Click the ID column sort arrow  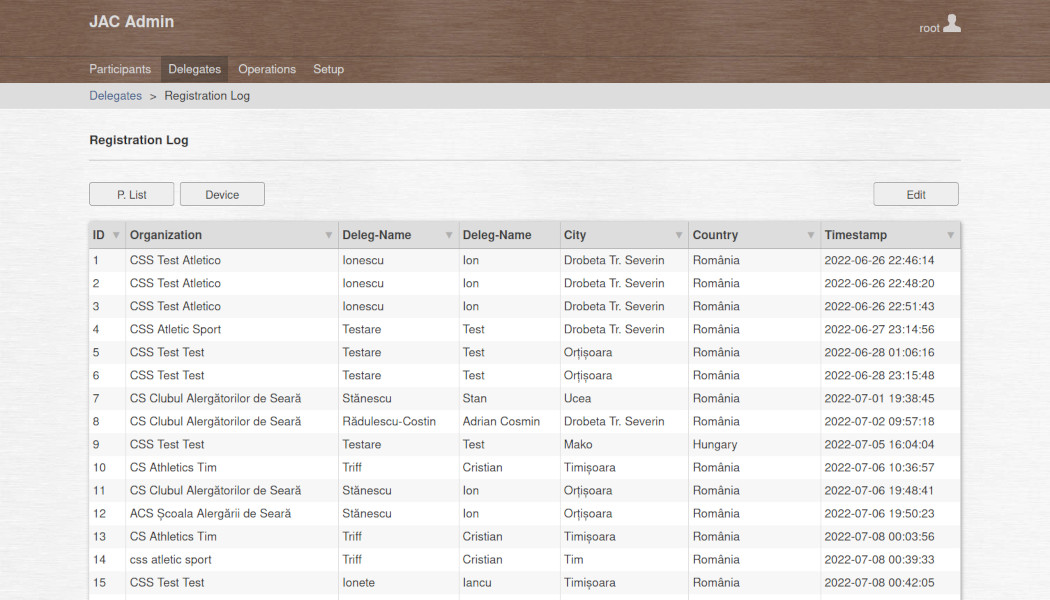pos(116,236)
